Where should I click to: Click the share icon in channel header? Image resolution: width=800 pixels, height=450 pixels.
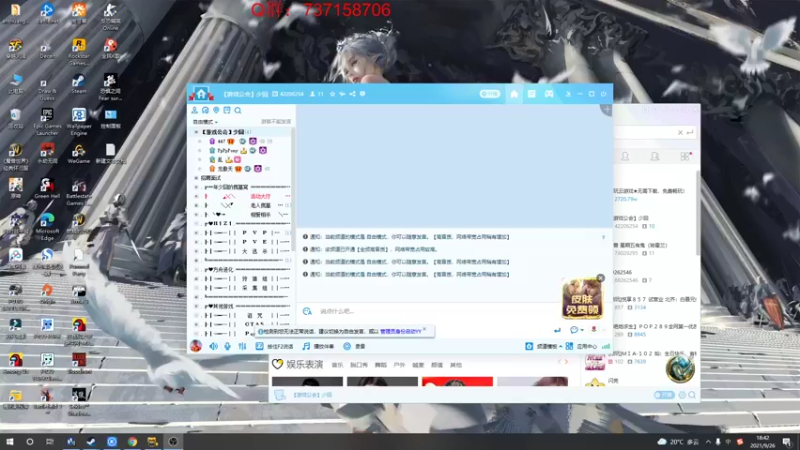click(x=353, y=94)
